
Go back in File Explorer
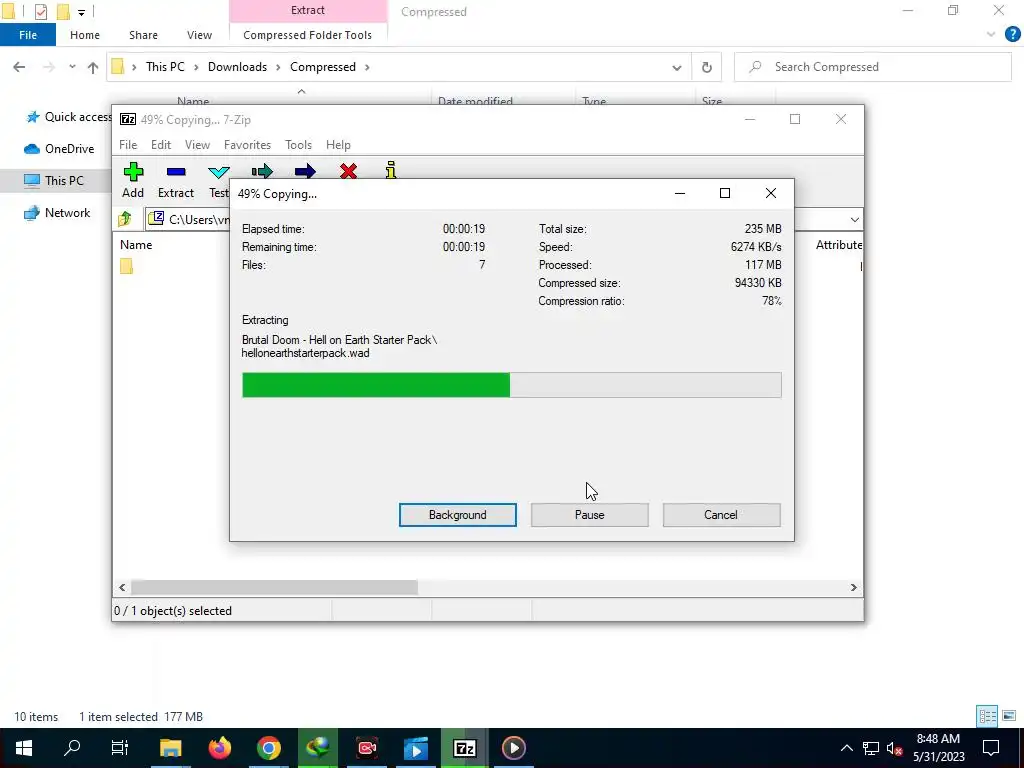[x=19, y=67]
